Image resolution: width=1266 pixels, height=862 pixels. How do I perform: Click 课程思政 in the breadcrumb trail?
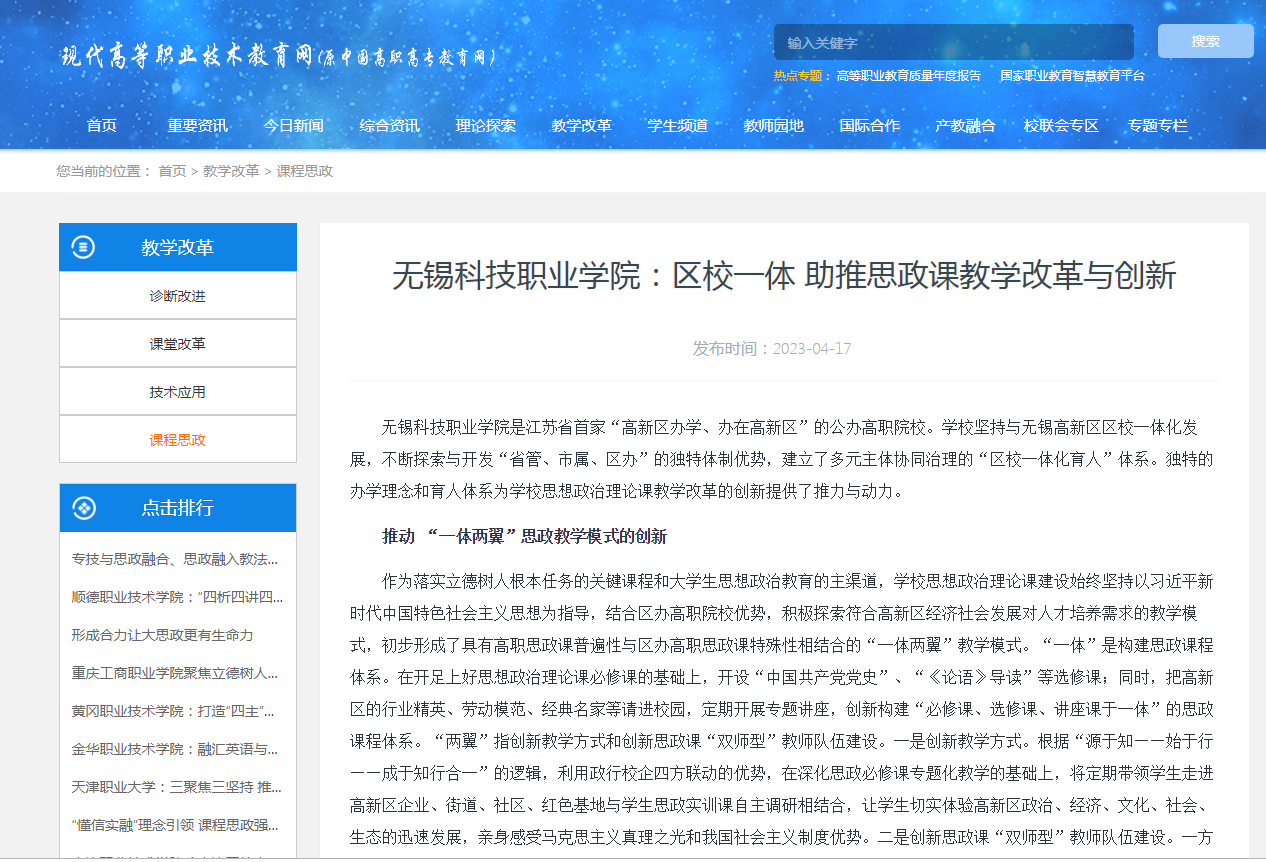pos(305,171)
